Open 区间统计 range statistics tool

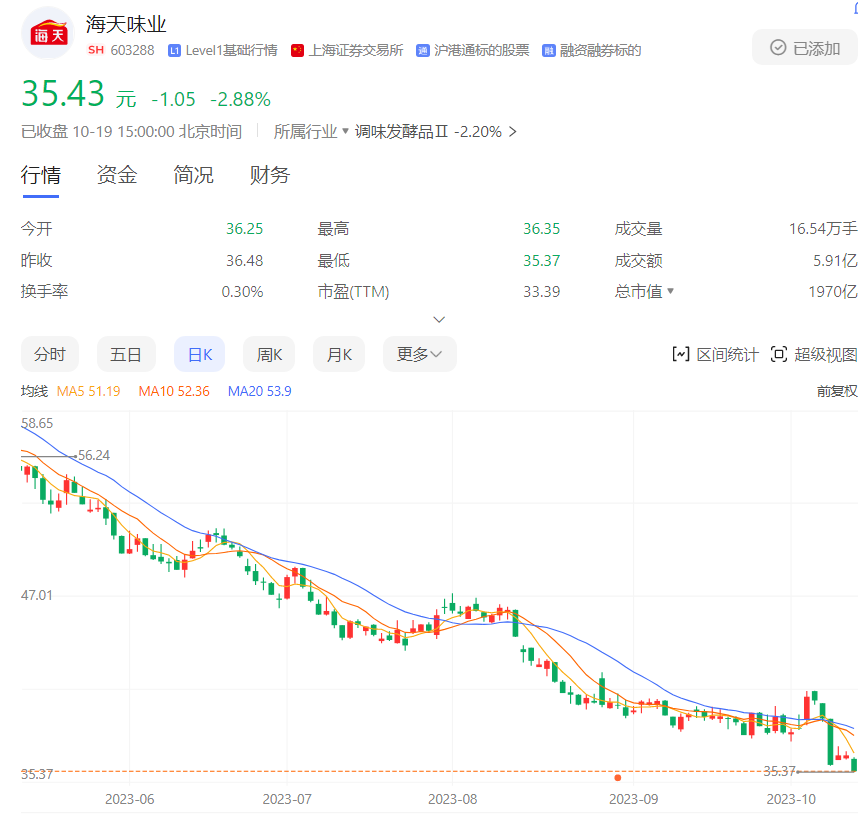coord(715,354)
